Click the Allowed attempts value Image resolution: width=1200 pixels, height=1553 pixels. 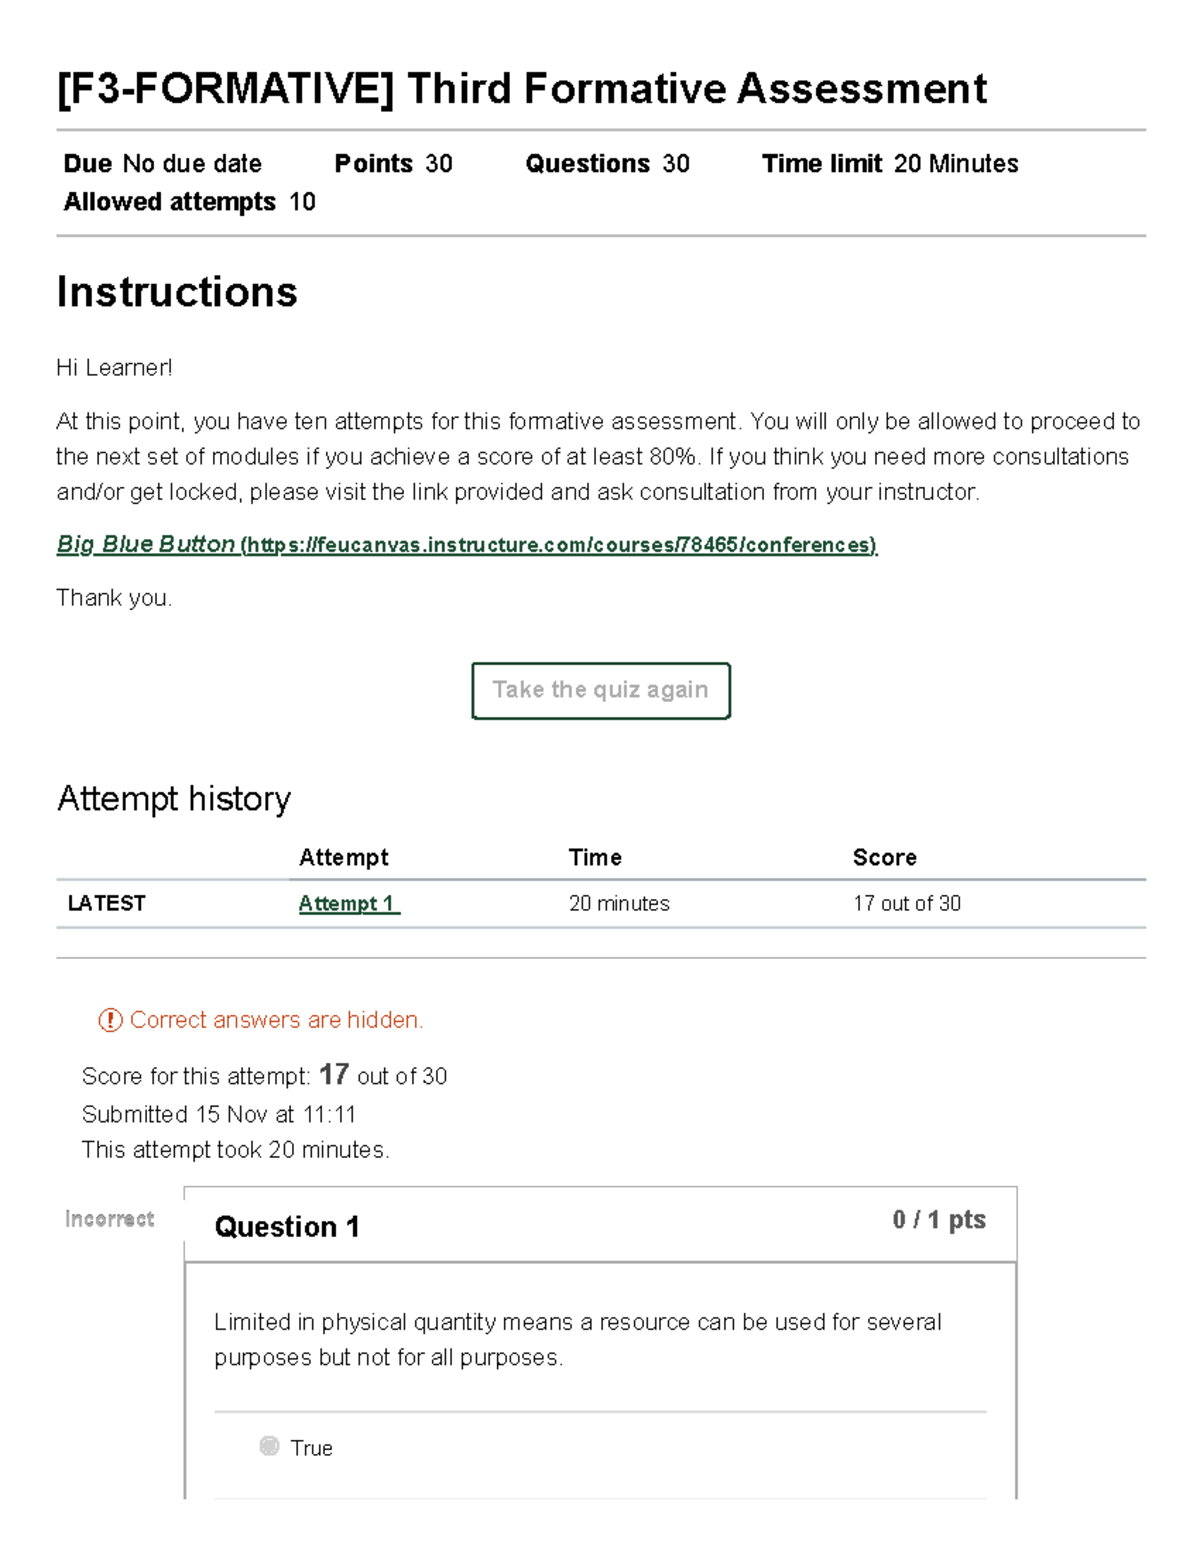point(301,202)
